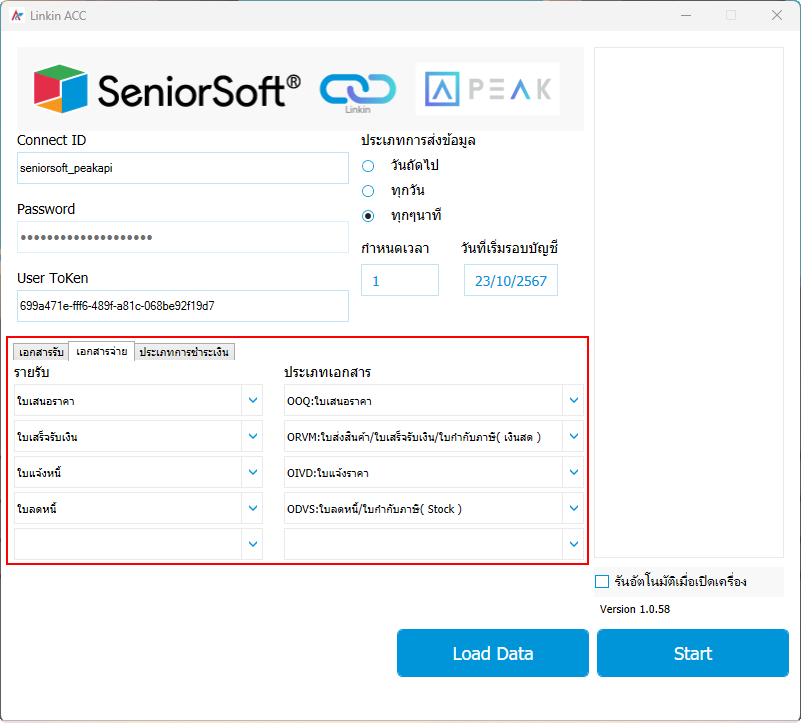Open the ใบลดหนี้ dropdown arrow
Image resolution: width=801 pixels, height=723 pixels.
[252, 508]
